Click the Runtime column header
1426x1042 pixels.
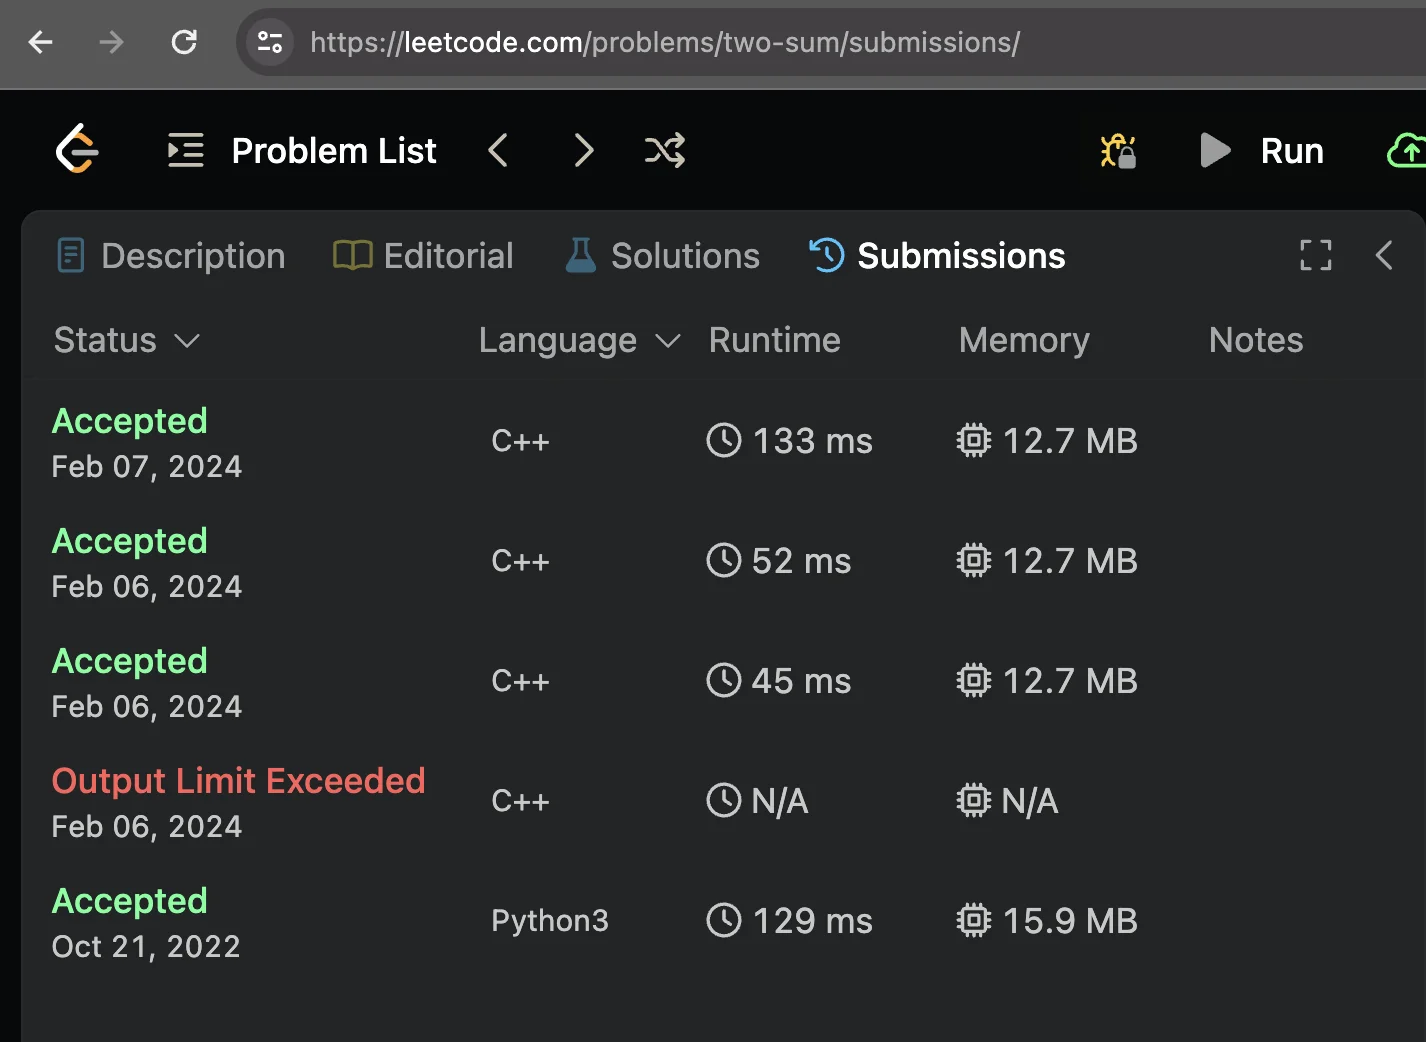(x=775, y=340)
